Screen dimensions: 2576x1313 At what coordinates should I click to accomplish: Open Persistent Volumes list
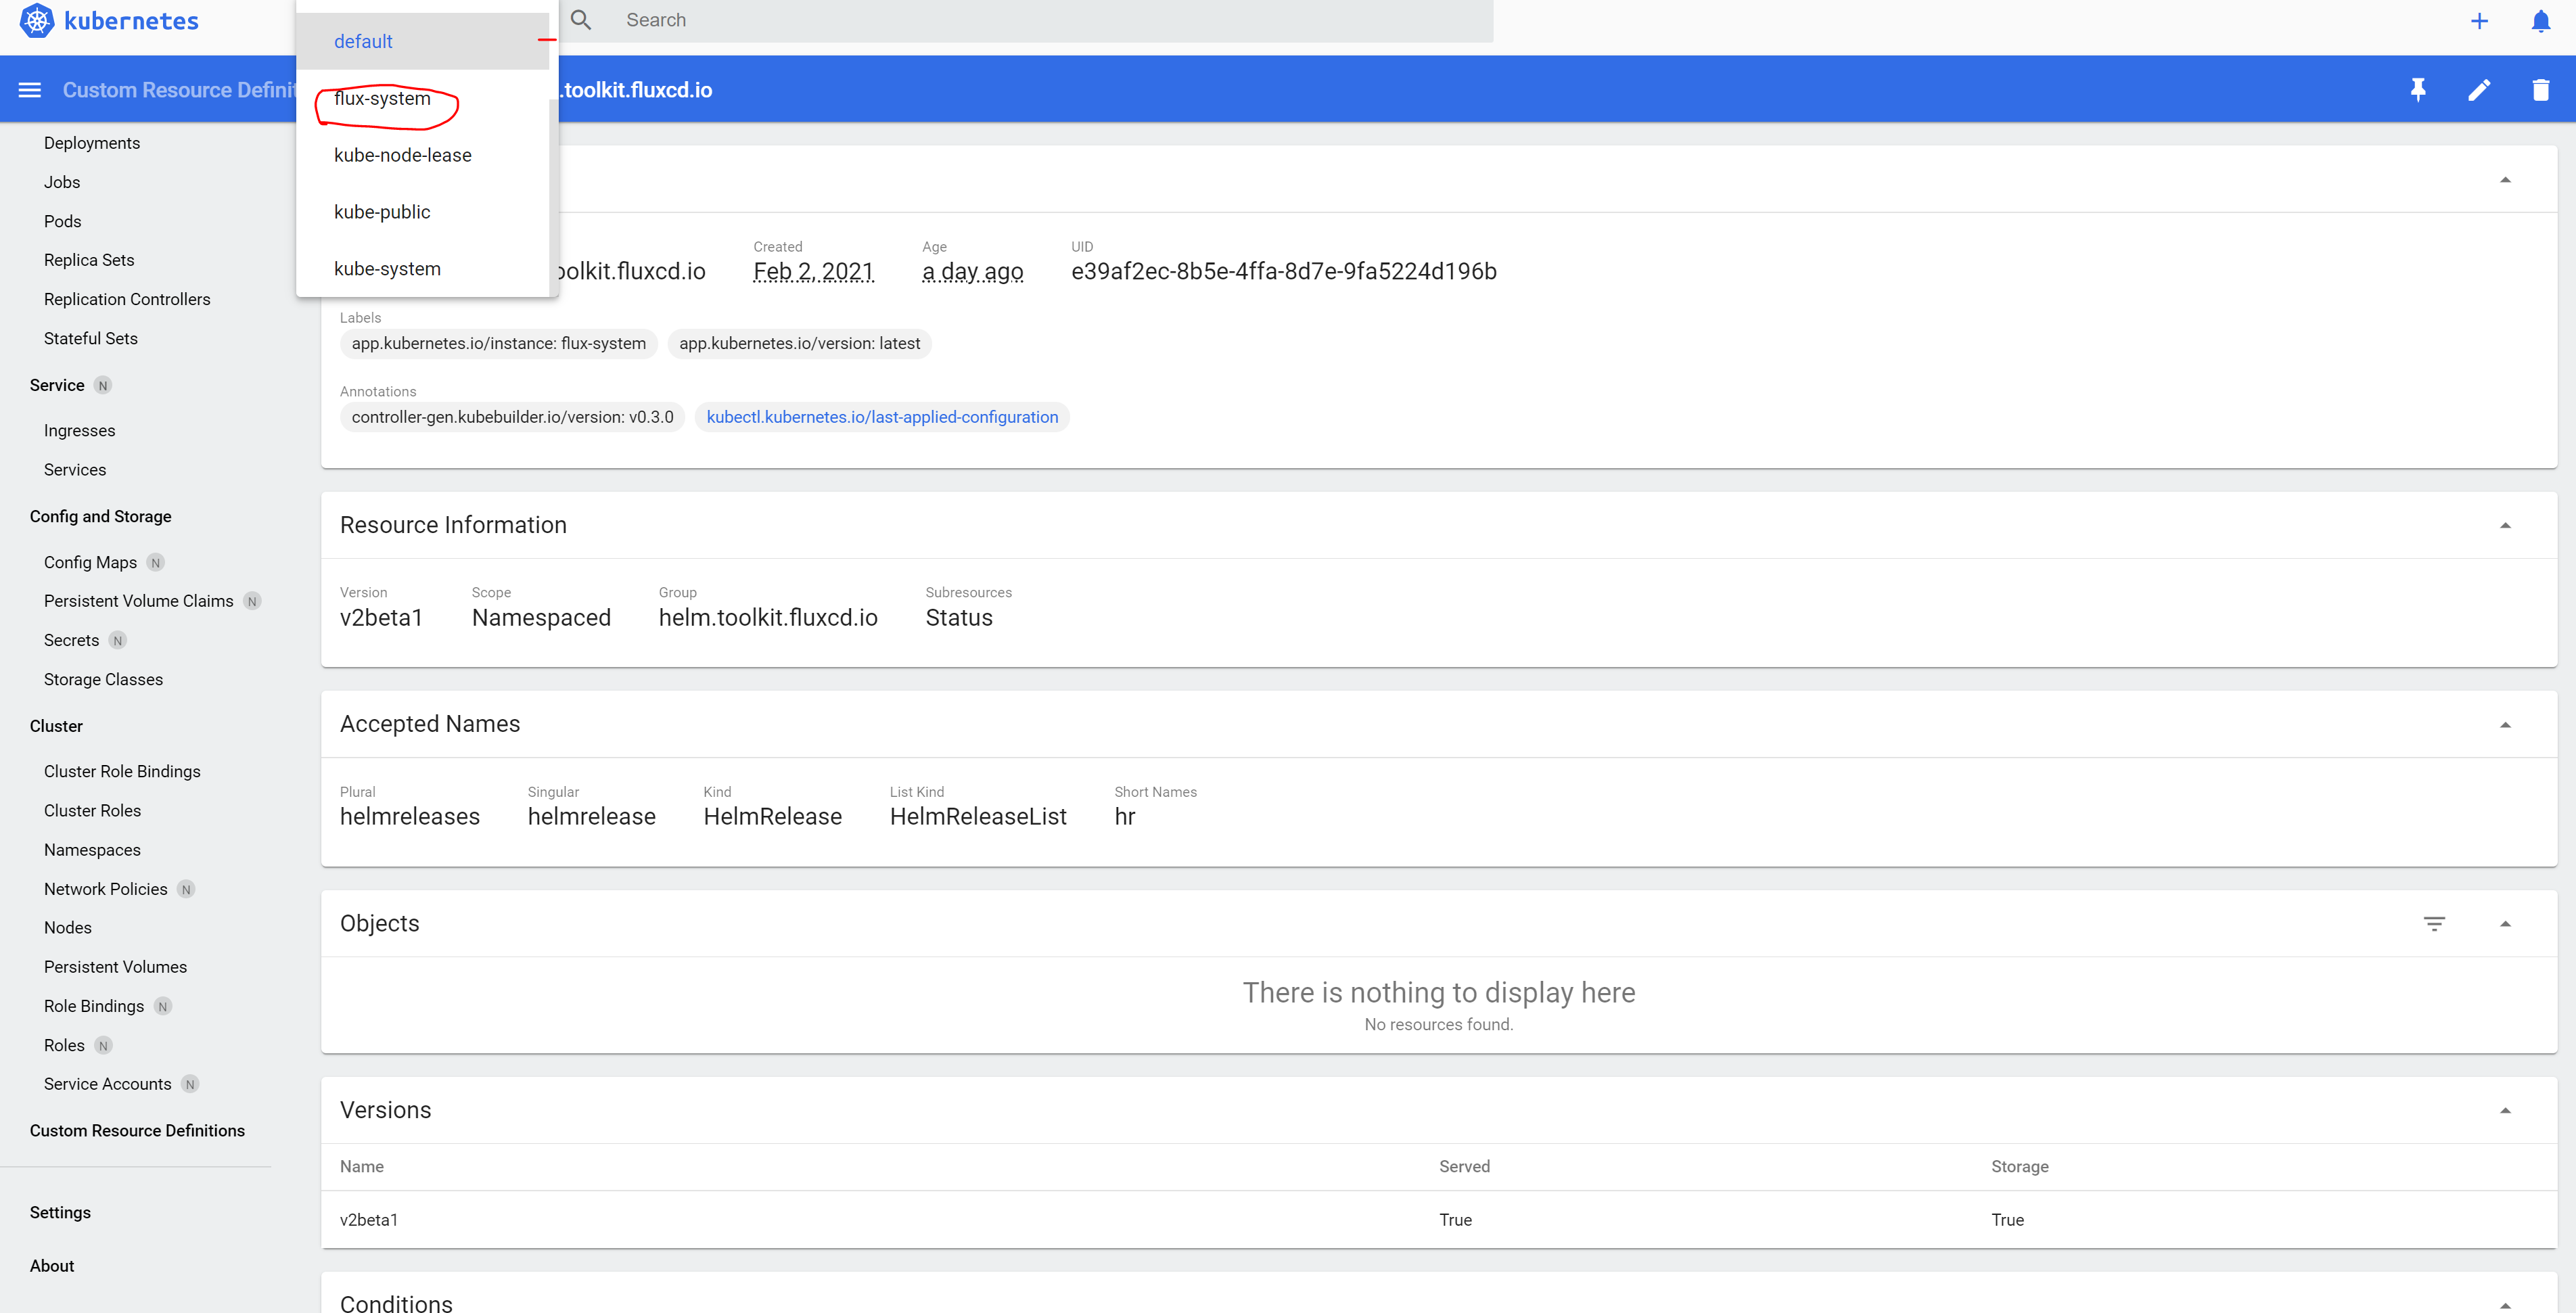point(115,967)
